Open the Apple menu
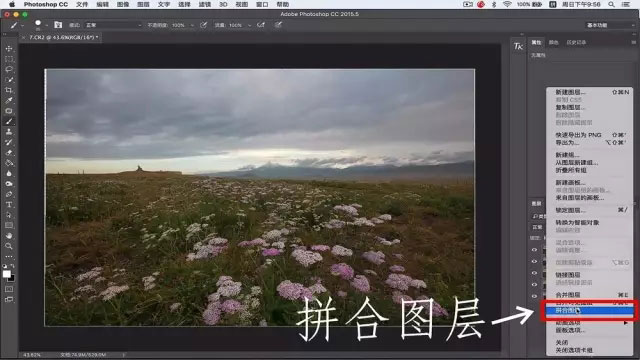Screen dimensions: 640x360 12,4
